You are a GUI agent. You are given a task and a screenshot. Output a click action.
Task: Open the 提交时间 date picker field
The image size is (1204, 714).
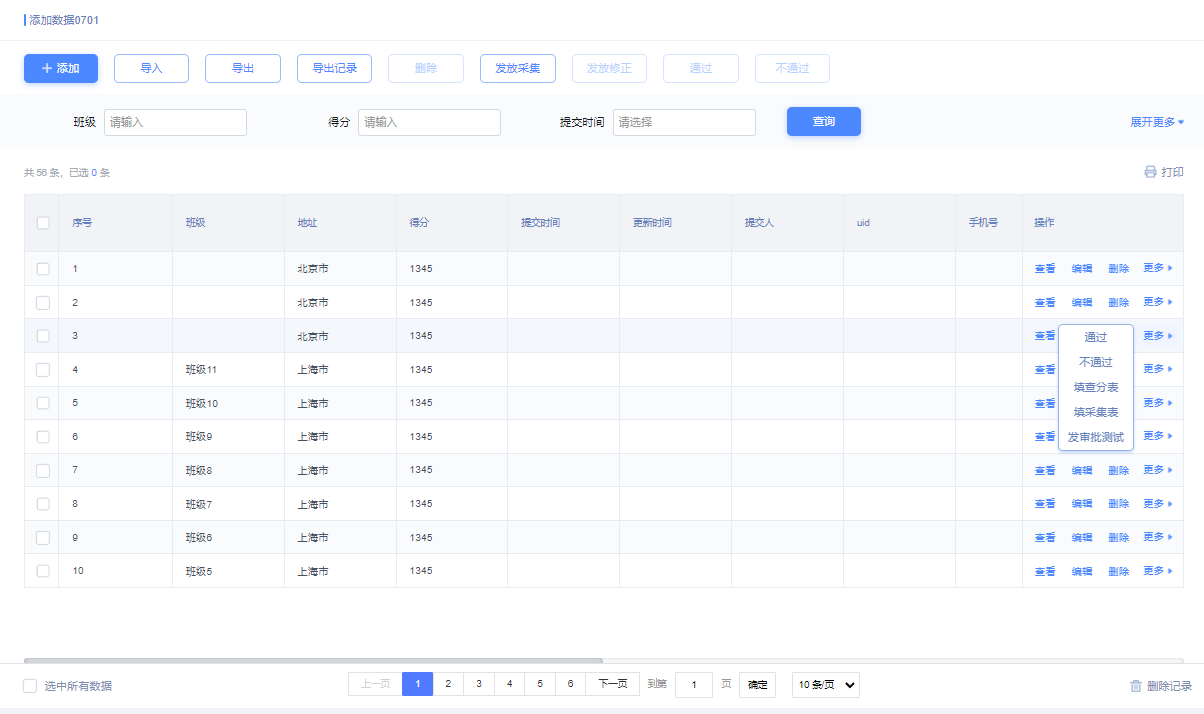[x=684, y=122]
